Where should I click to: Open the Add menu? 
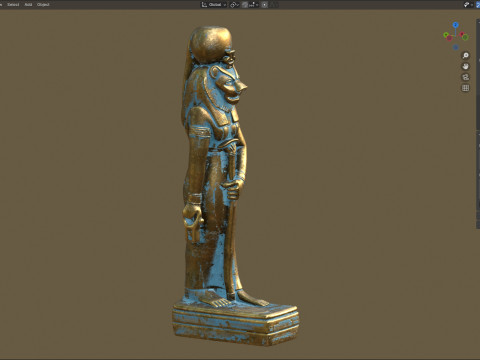tap(28, 5)
